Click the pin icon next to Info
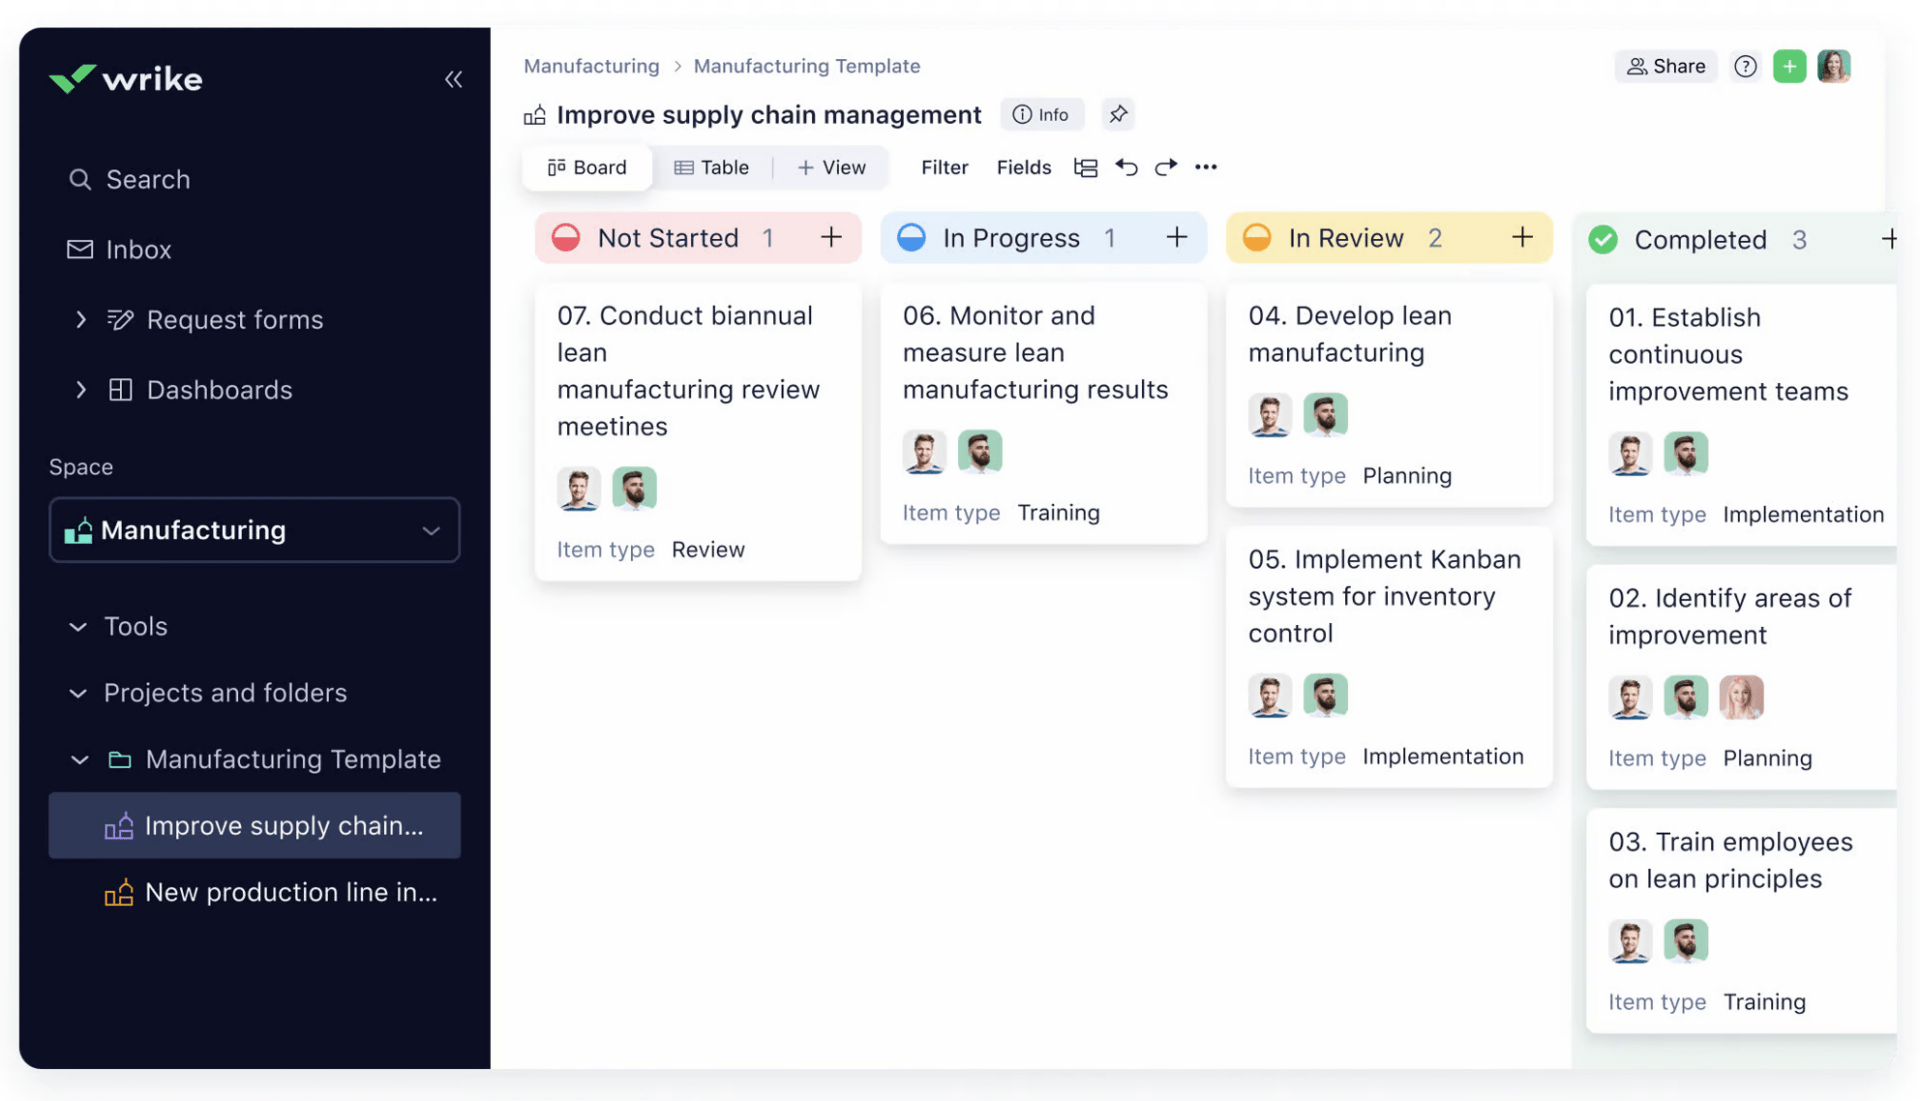The width and height of the screenshot is (1920, 1101). tap(1118, 114)
